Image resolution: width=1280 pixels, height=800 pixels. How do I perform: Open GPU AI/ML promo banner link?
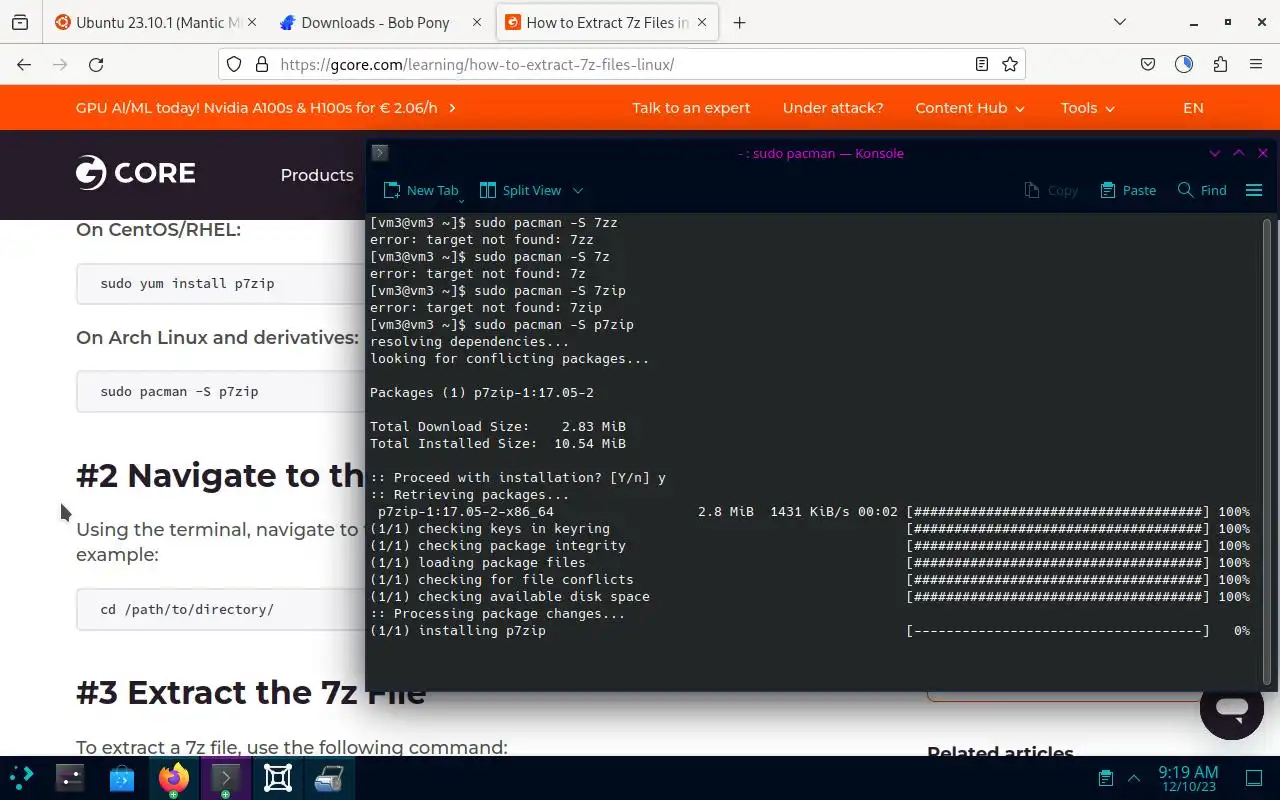(266, 108)
